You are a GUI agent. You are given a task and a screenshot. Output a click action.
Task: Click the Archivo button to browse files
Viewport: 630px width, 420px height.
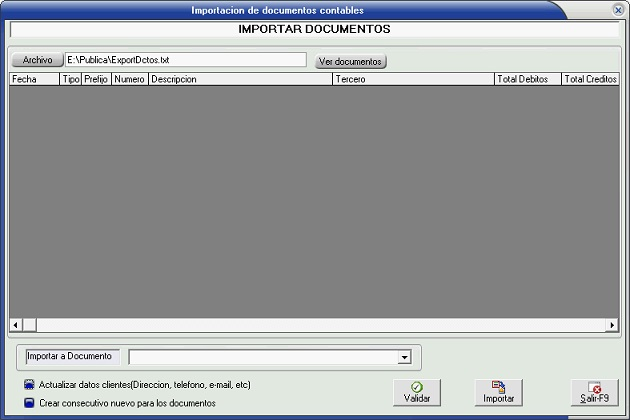click(36, 60)
